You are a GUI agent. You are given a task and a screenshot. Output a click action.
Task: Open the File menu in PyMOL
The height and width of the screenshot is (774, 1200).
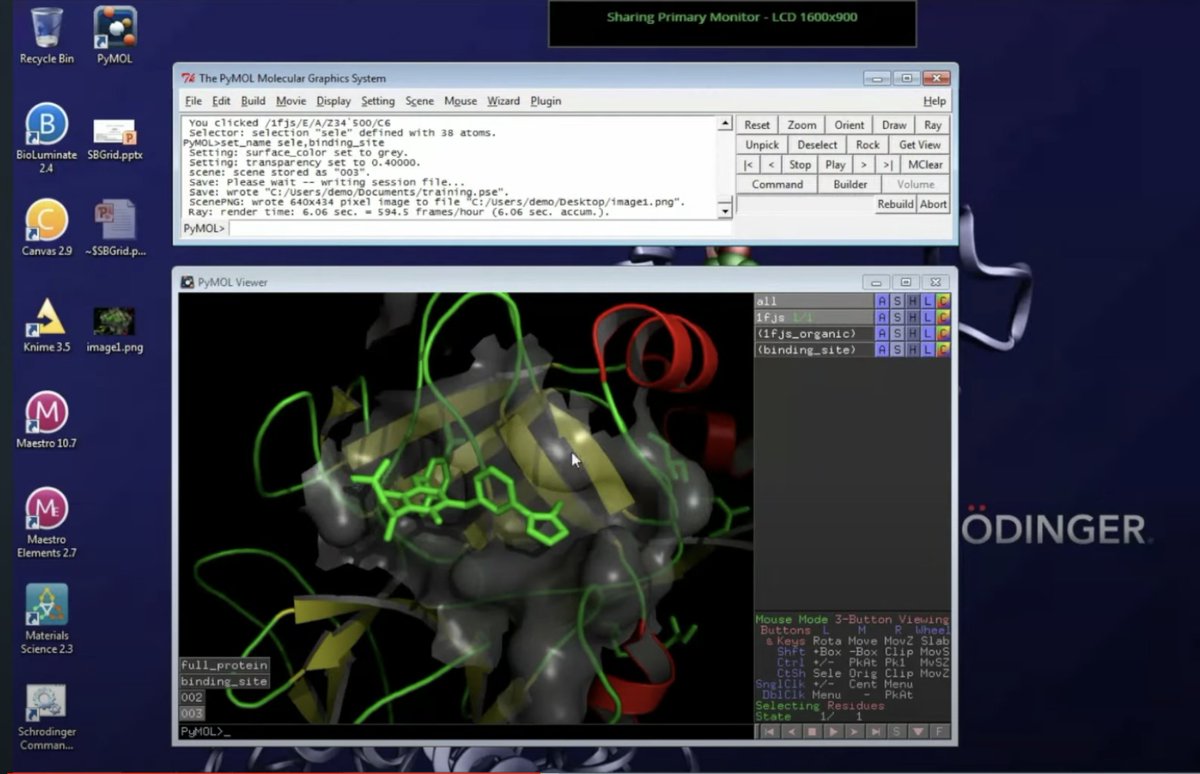point(193,101)
